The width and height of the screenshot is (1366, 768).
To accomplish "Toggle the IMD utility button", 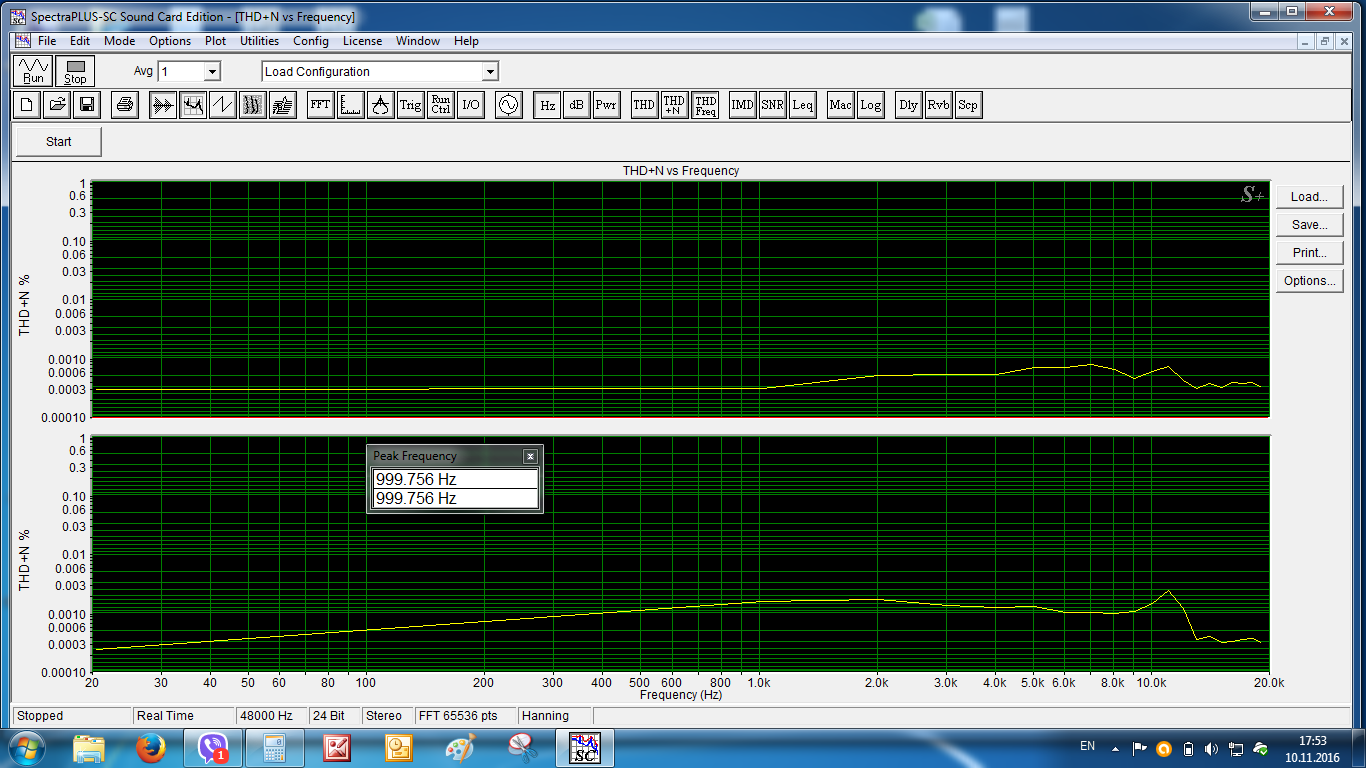I will tap(742, 104).
